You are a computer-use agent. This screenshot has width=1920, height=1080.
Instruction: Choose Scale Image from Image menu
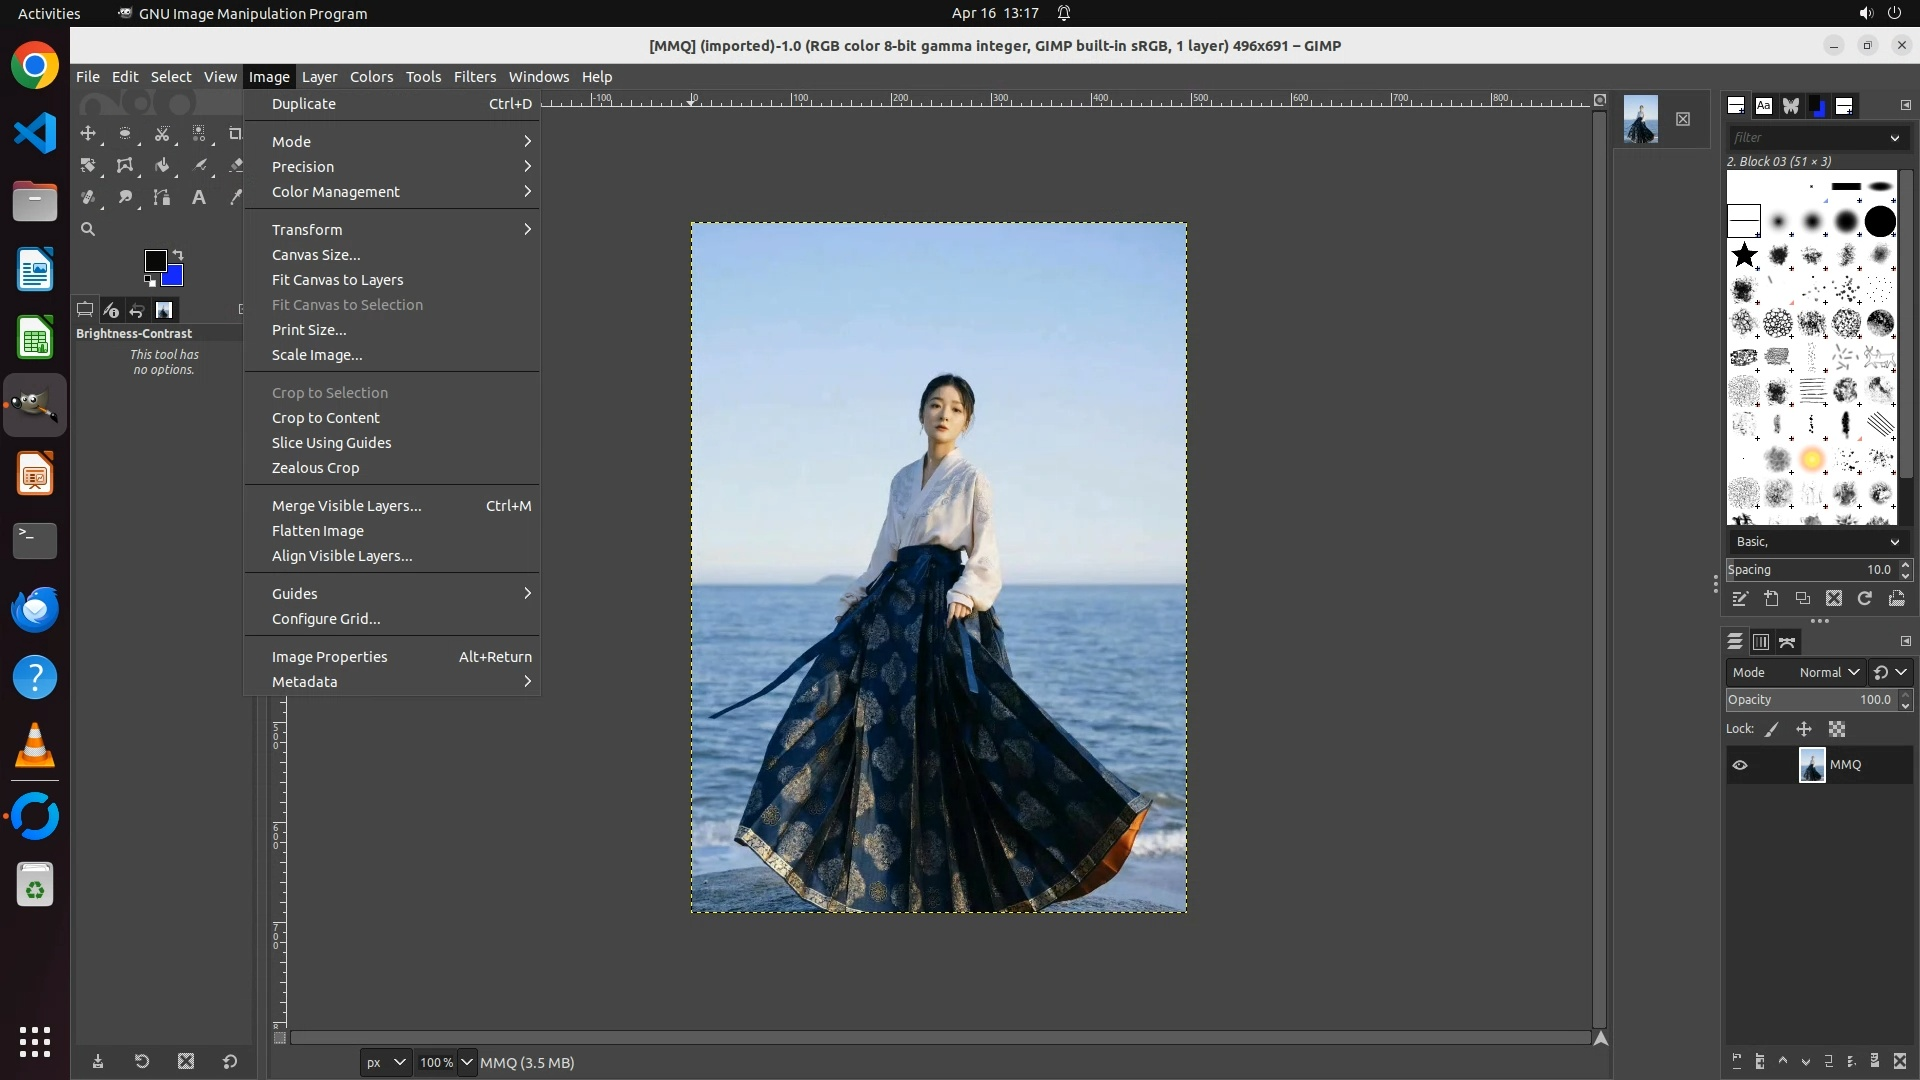pos(317,355)
